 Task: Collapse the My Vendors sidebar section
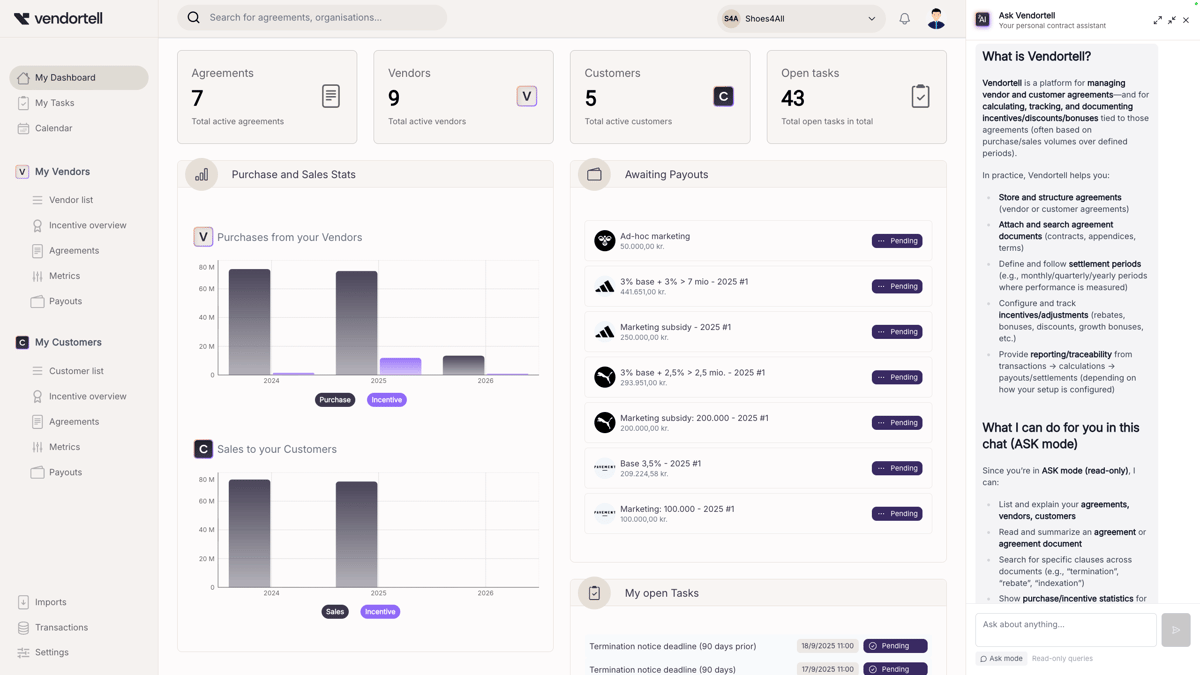62,172
